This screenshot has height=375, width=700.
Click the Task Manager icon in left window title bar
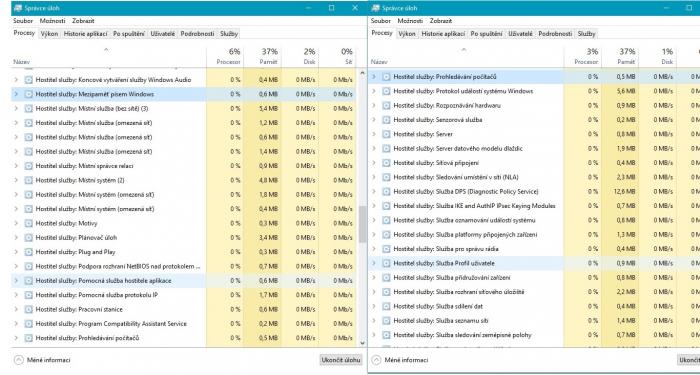click(x=18, y=8)
